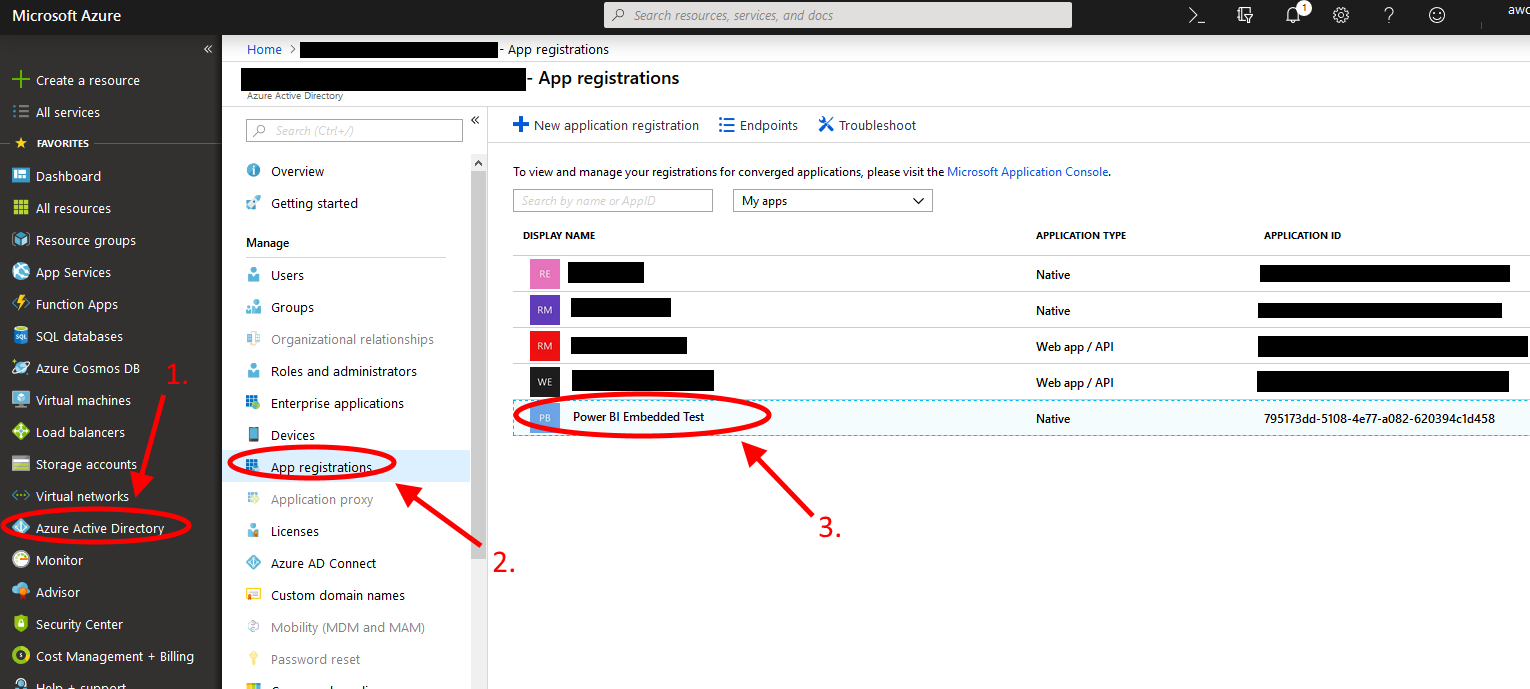Open portal settings gear icon
The width and height of the screenshot is (1530, 689).
coord(1341,15)
